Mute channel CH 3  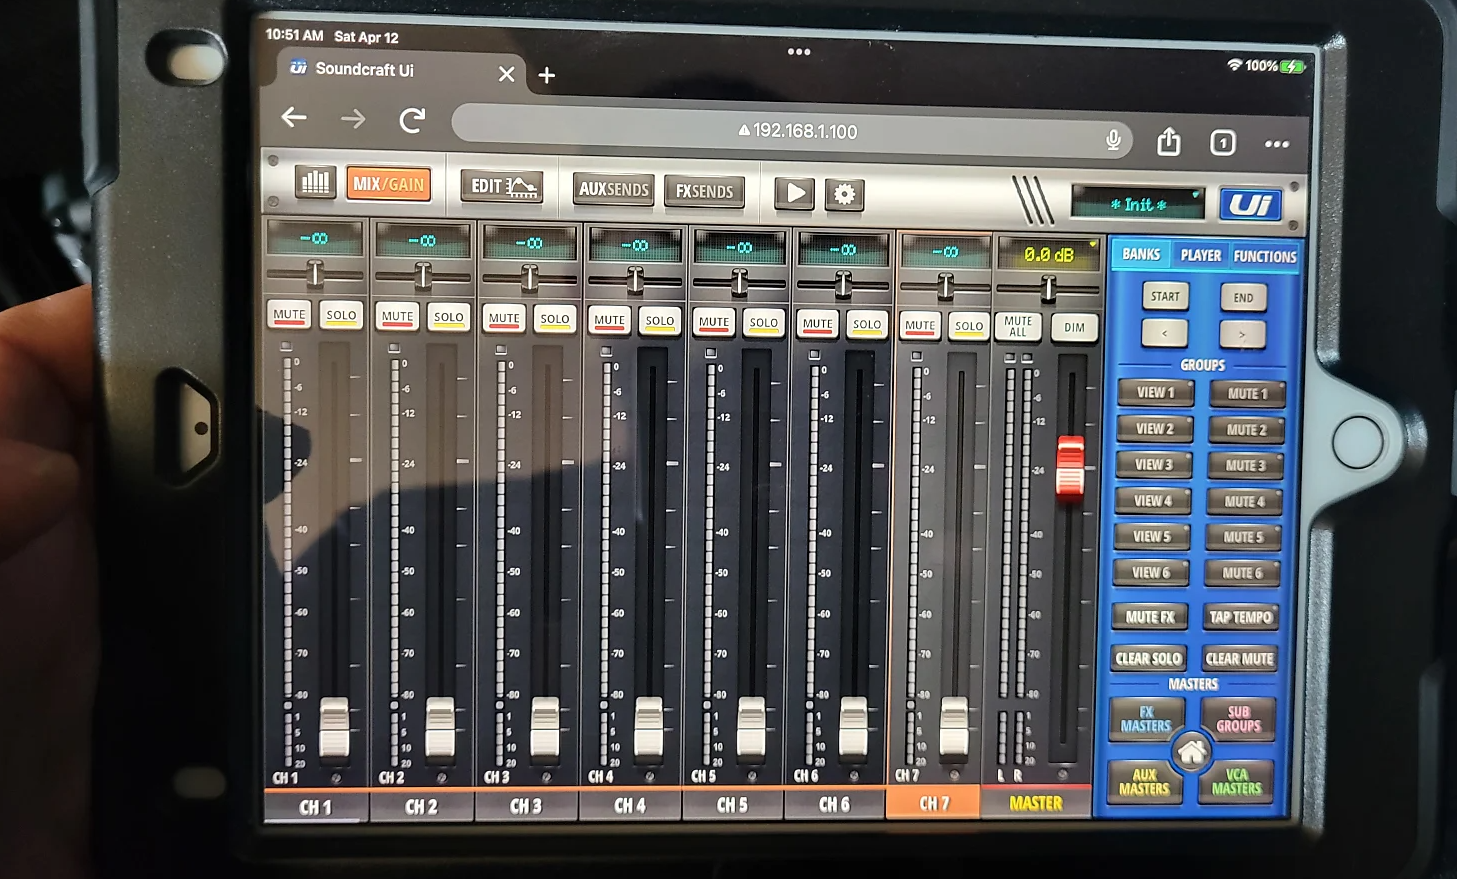coord(504,318)
